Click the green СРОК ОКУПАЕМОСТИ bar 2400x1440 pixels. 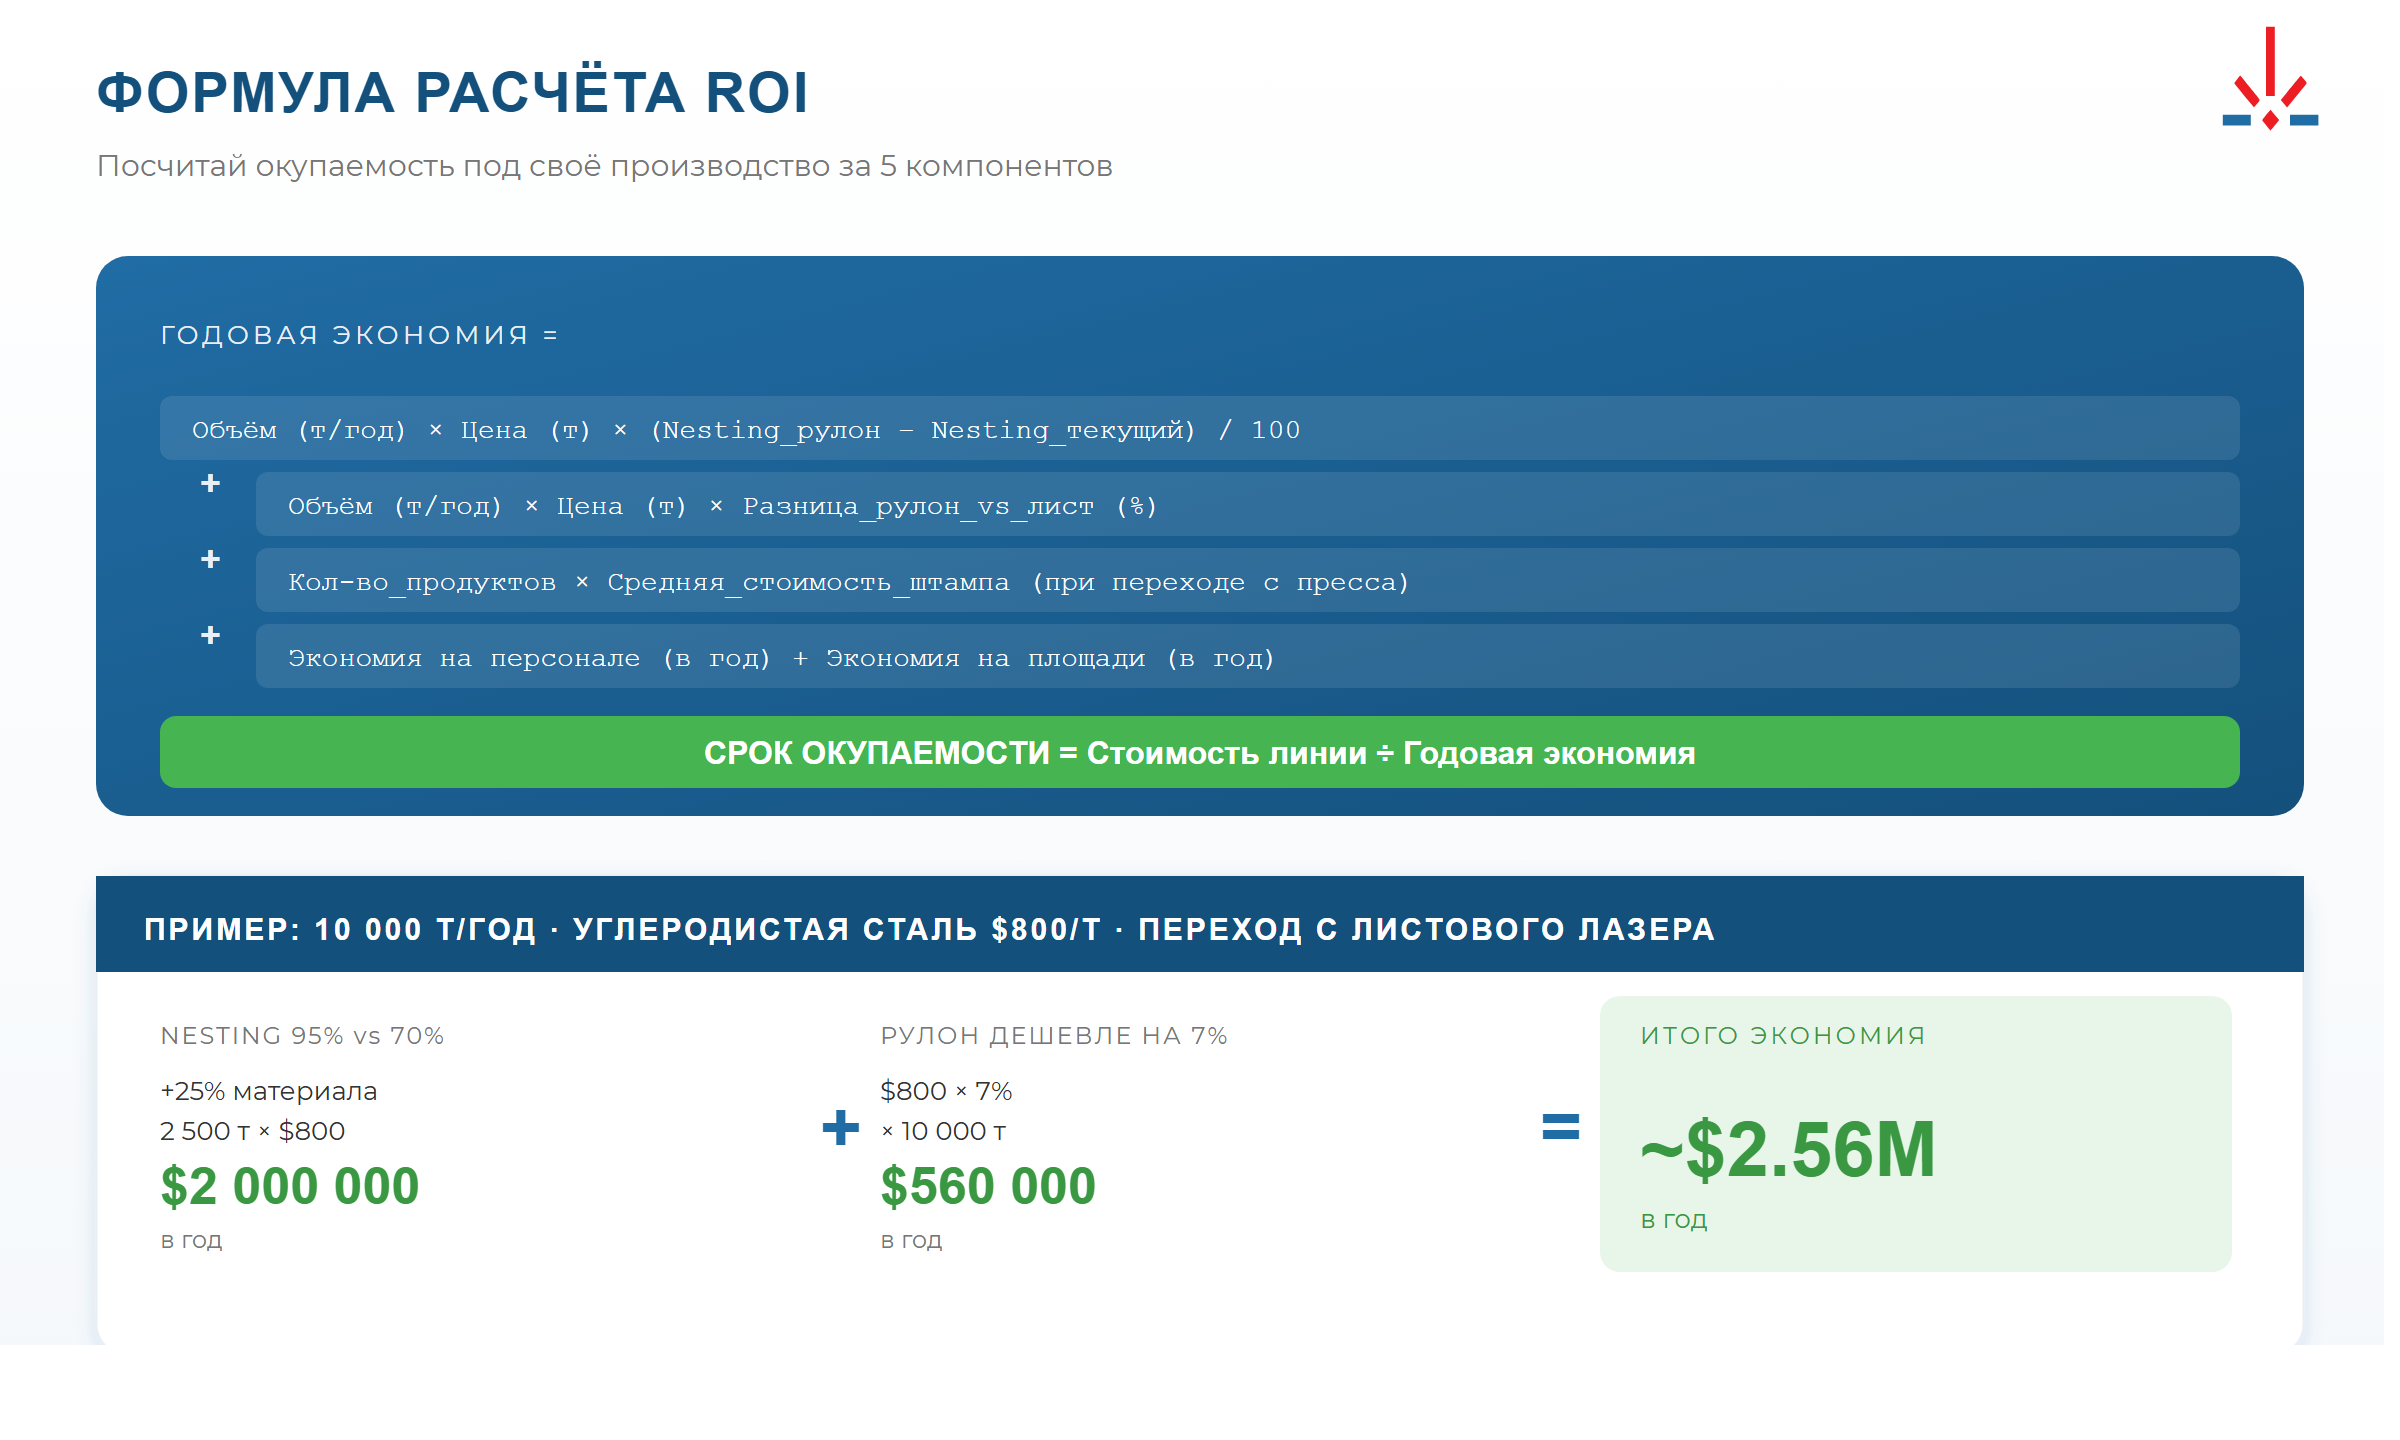tap(1199, 752)
